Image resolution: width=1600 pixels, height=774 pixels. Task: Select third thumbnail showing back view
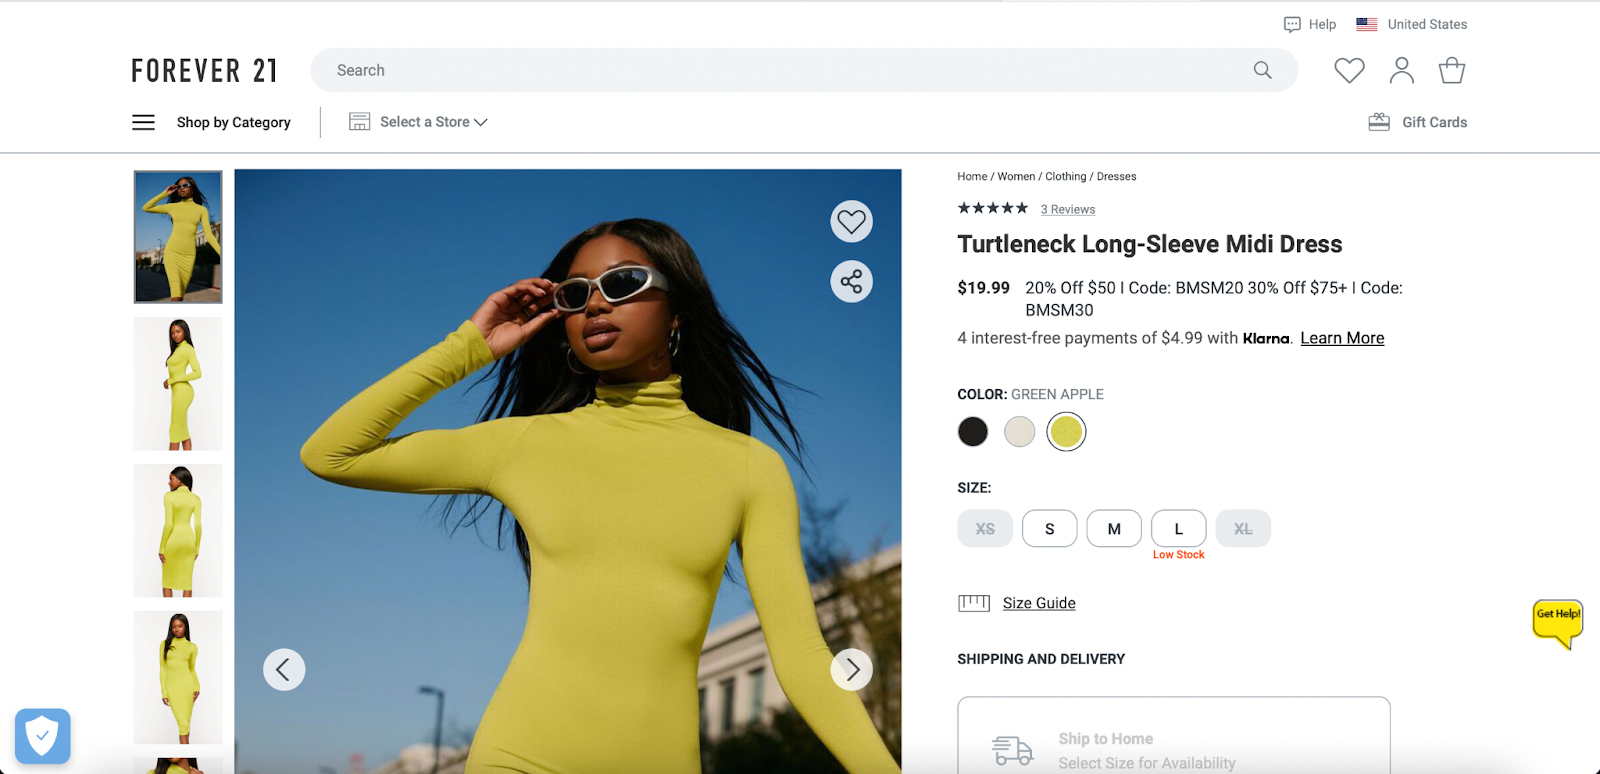178,531
